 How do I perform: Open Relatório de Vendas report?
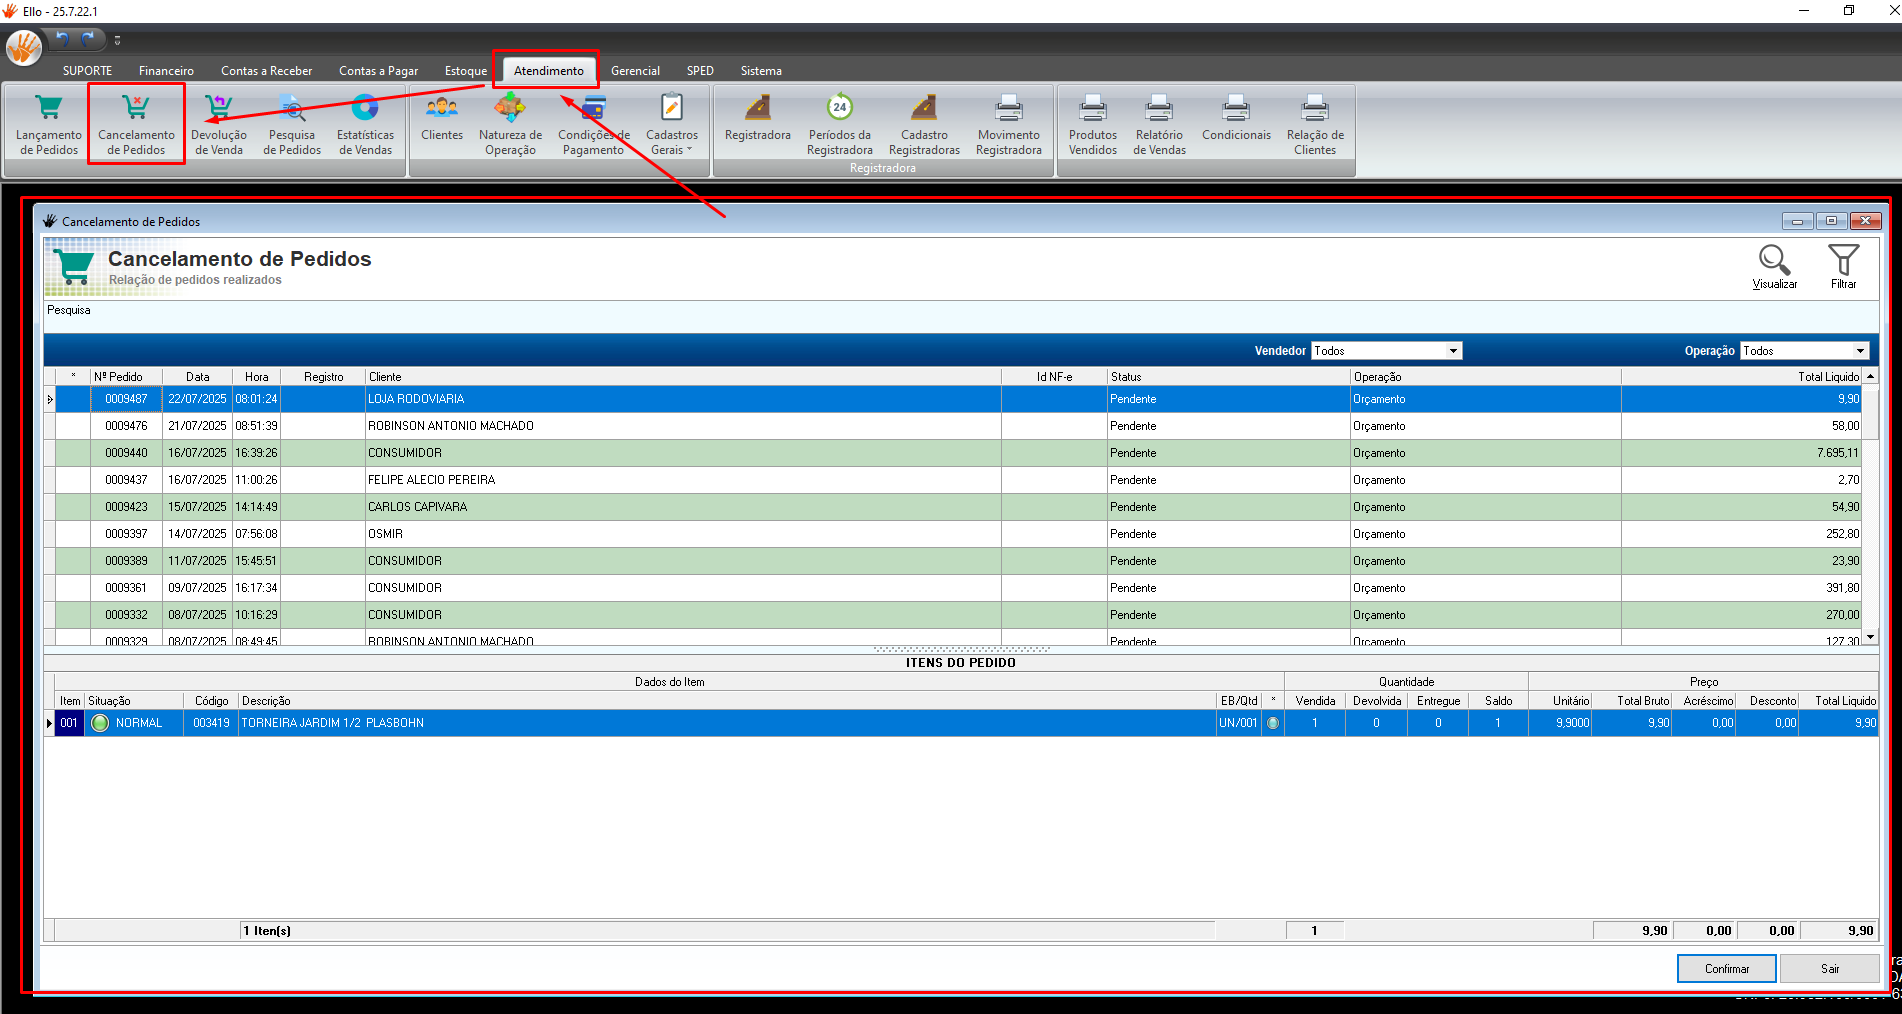click(x=1159, y=124)
